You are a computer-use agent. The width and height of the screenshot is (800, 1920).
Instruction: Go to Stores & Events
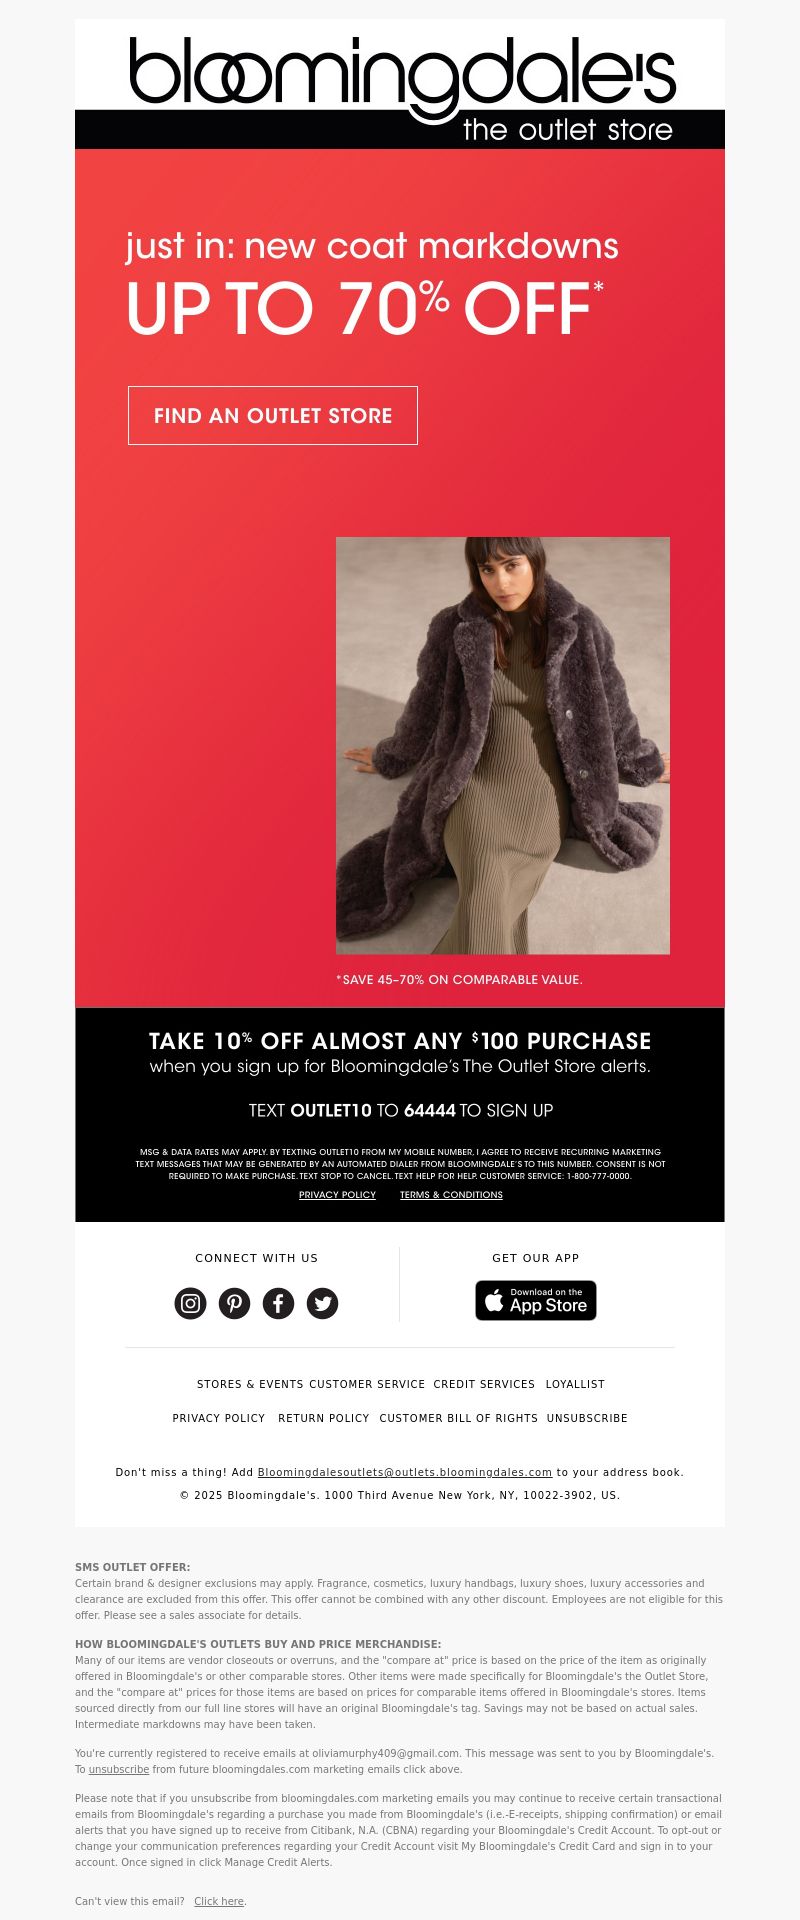point(250,1384)
